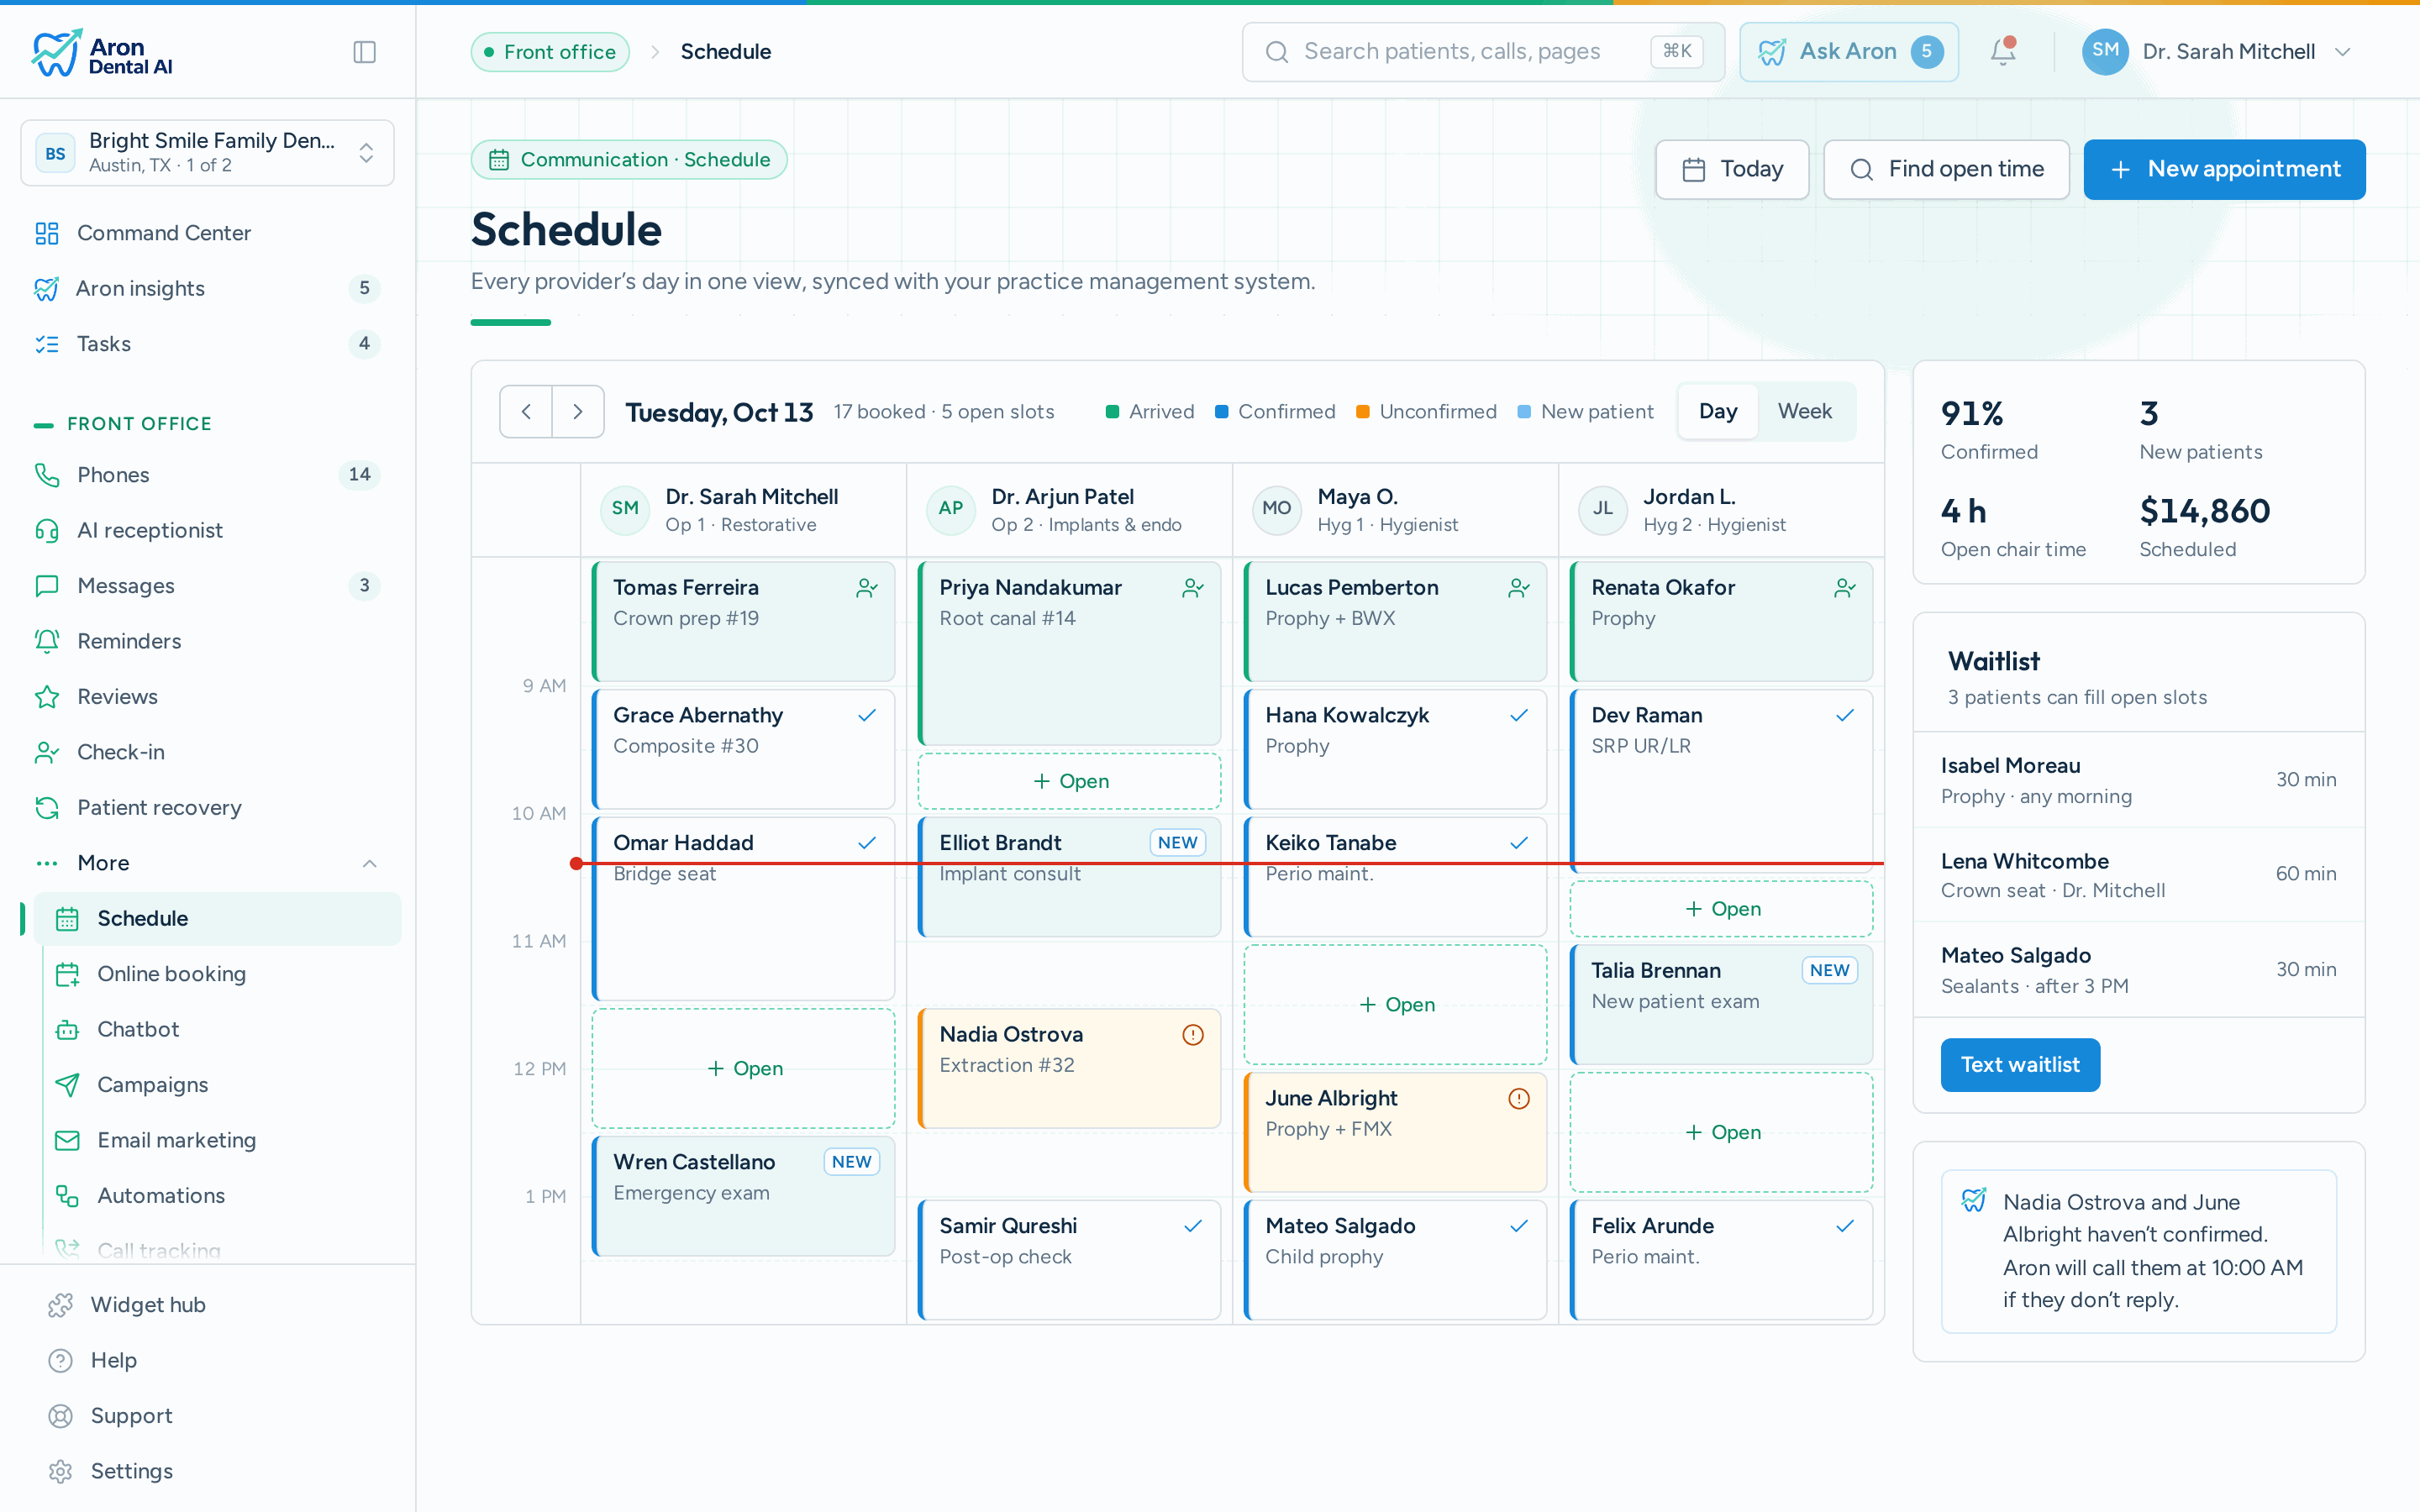2420x1512 pixels.
Task: Open Command Center from sidebar
Action: pyautogui.click(x=208, y=233)
